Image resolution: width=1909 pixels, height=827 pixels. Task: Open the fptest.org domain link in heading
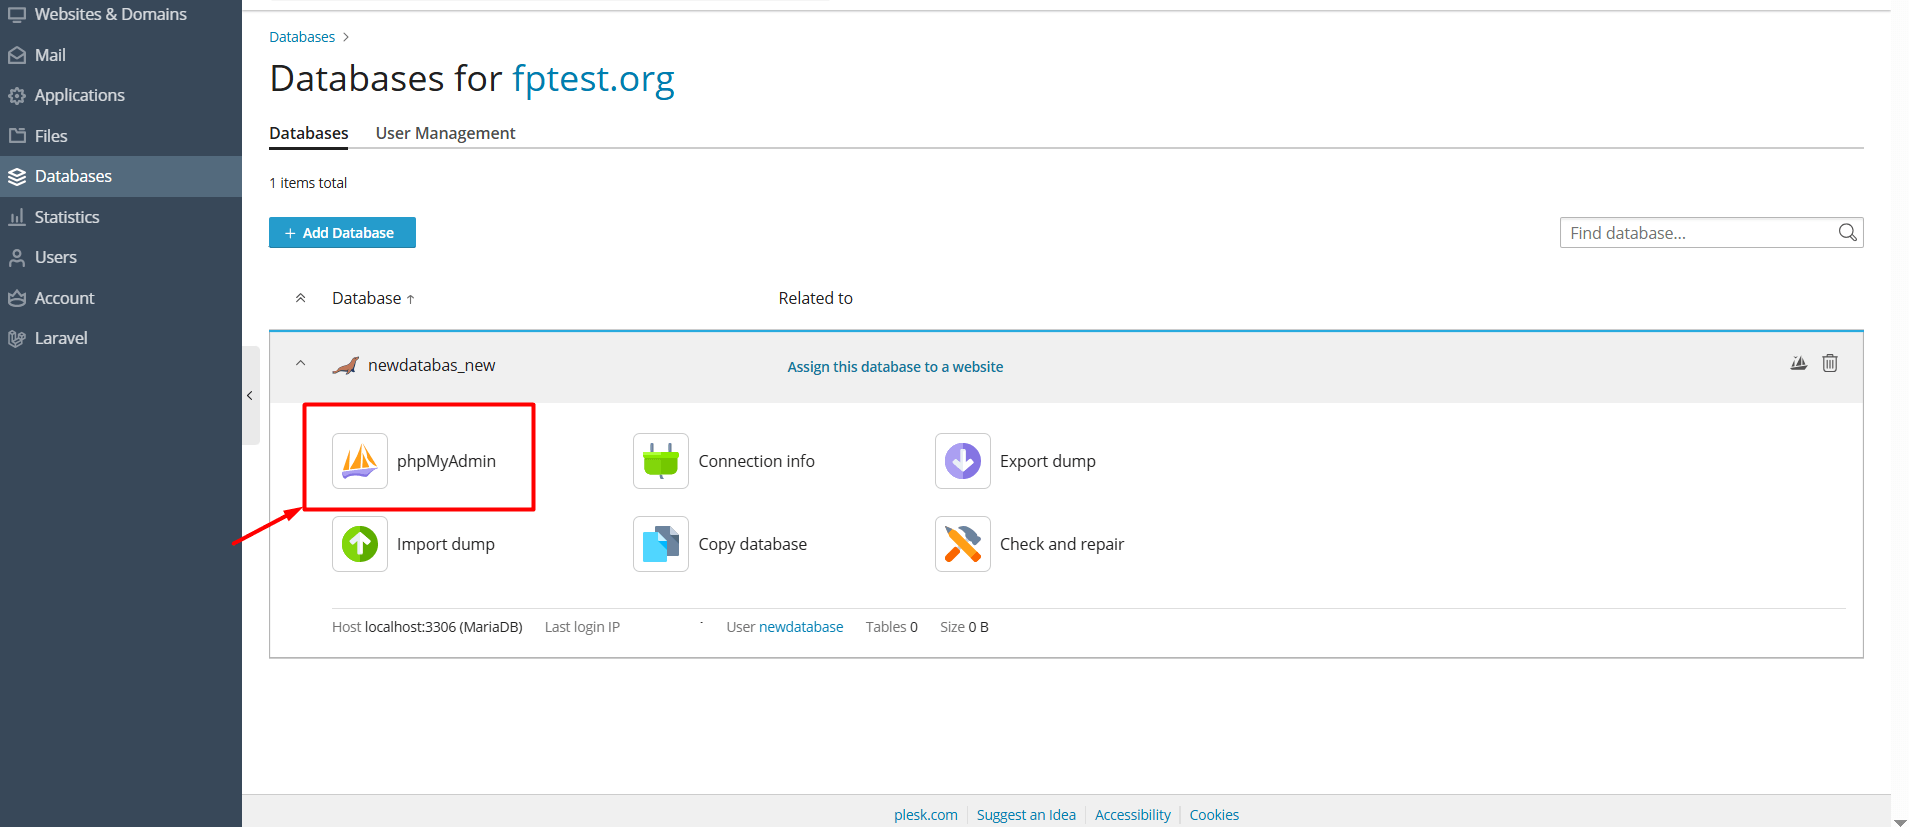pyautogui.click(x=593, y=78)
